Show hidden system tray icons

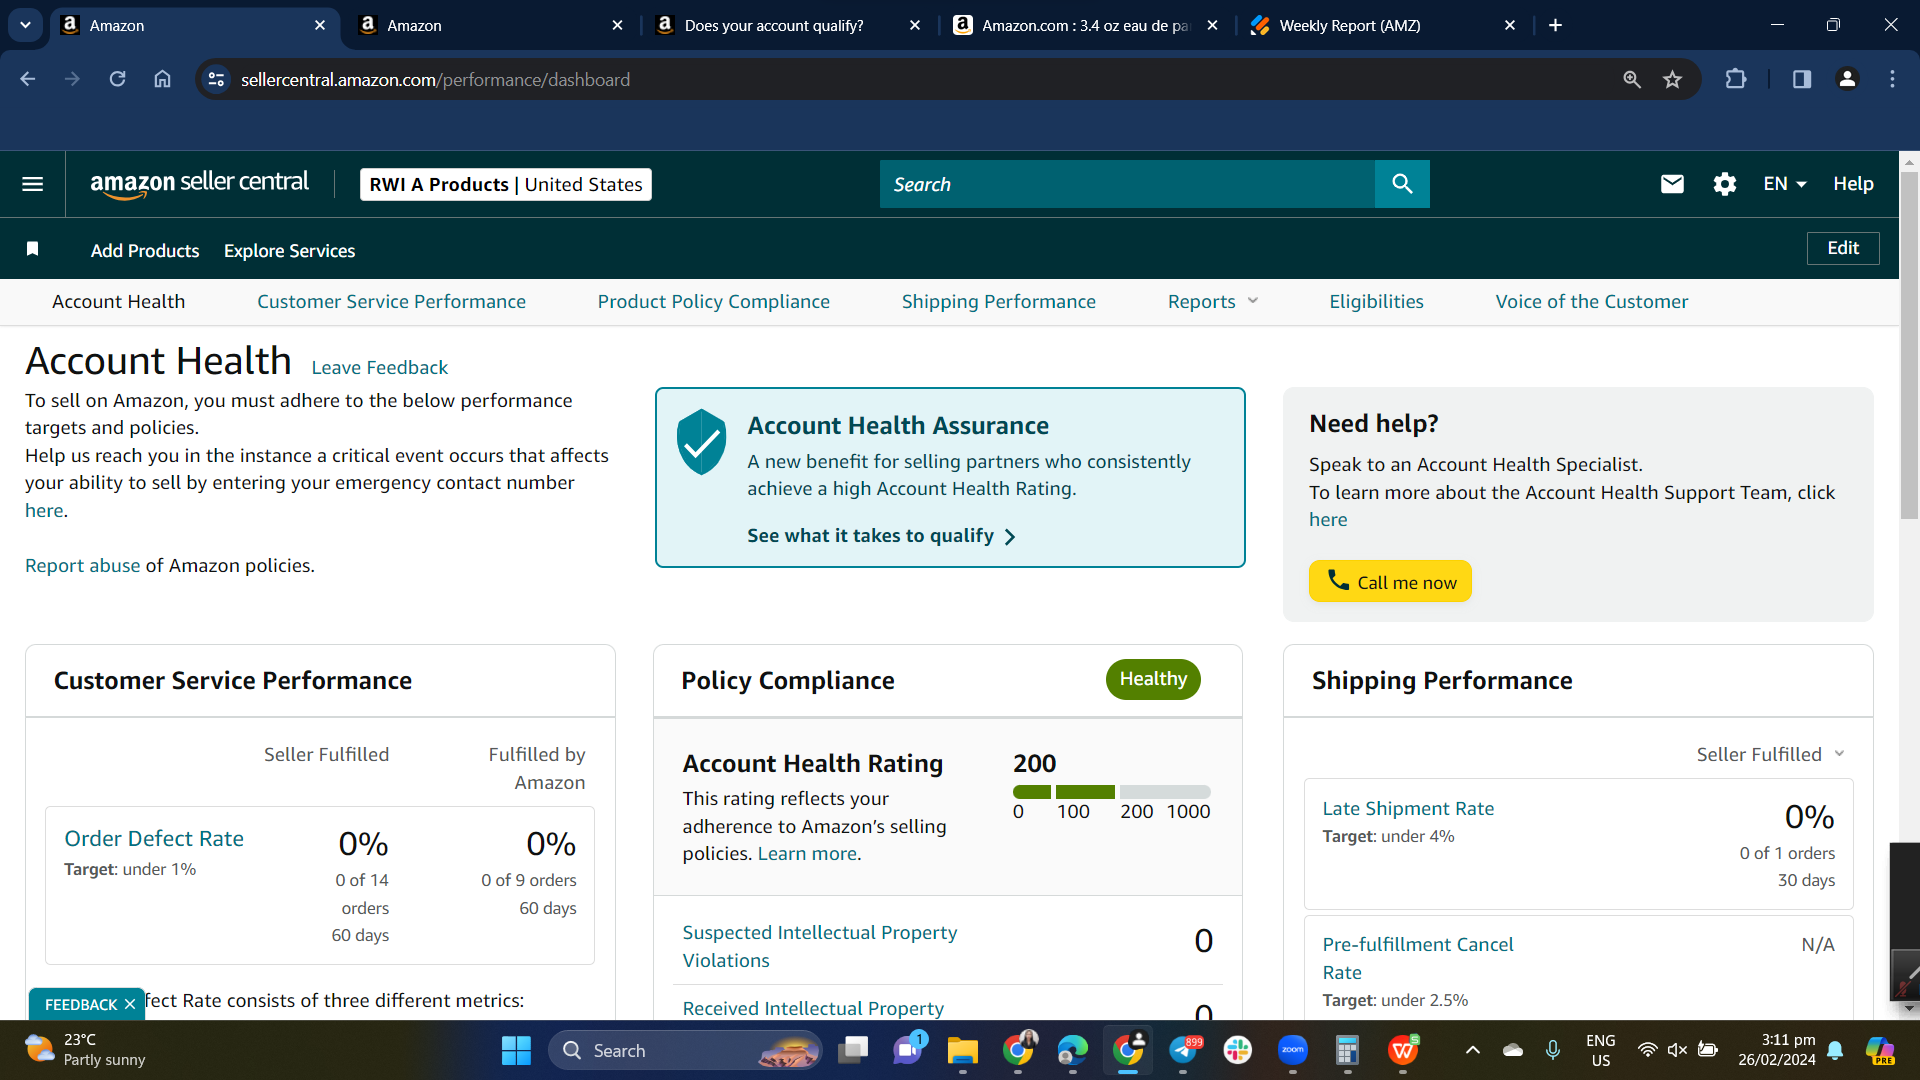[1472, 1050]
